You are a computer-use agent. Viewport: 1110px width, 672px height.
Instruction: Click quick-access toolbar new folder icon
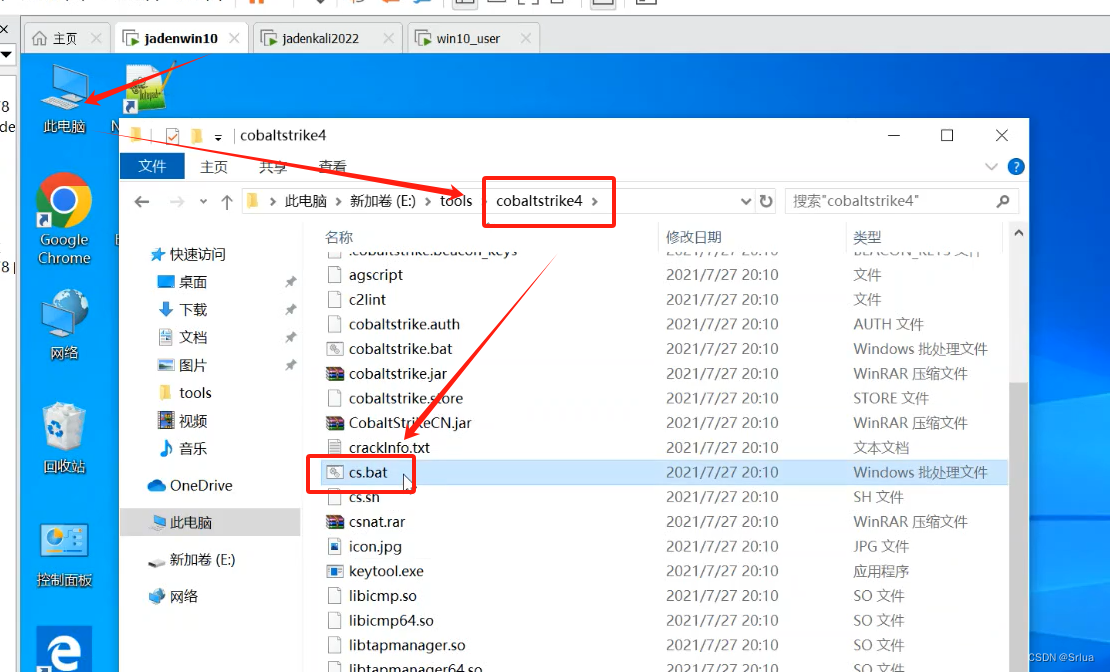(197, 135)
